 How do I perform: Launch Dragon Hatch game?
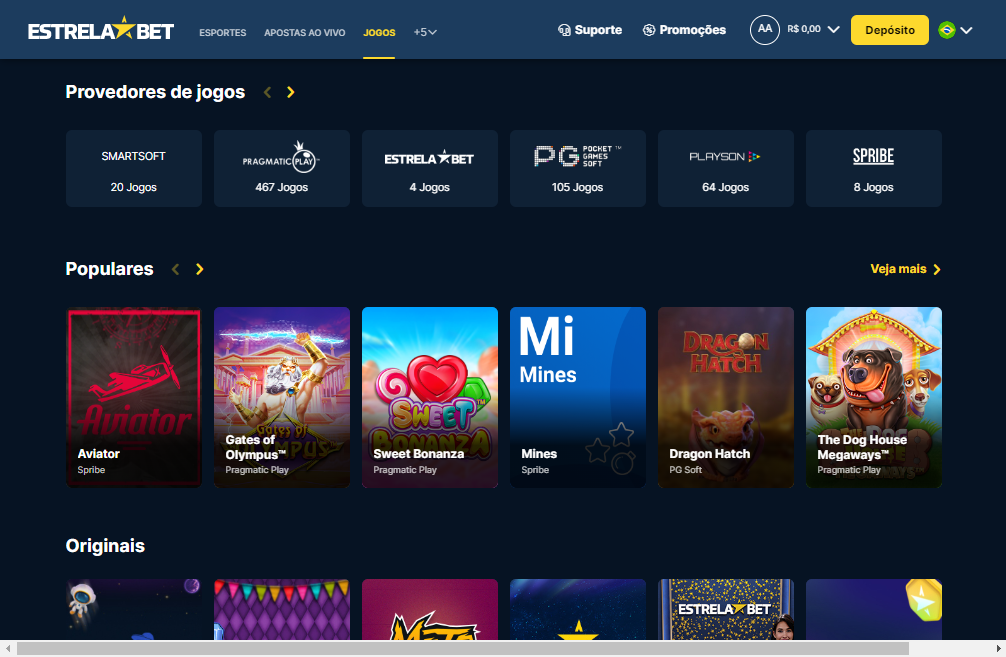726,397
